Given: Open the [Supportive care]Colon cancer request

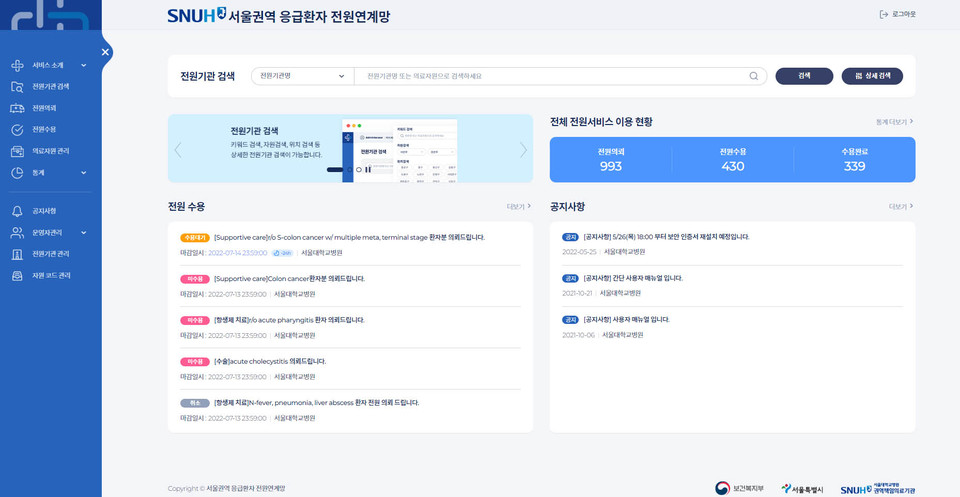Looking at the screenshot, I should point(290,279).
